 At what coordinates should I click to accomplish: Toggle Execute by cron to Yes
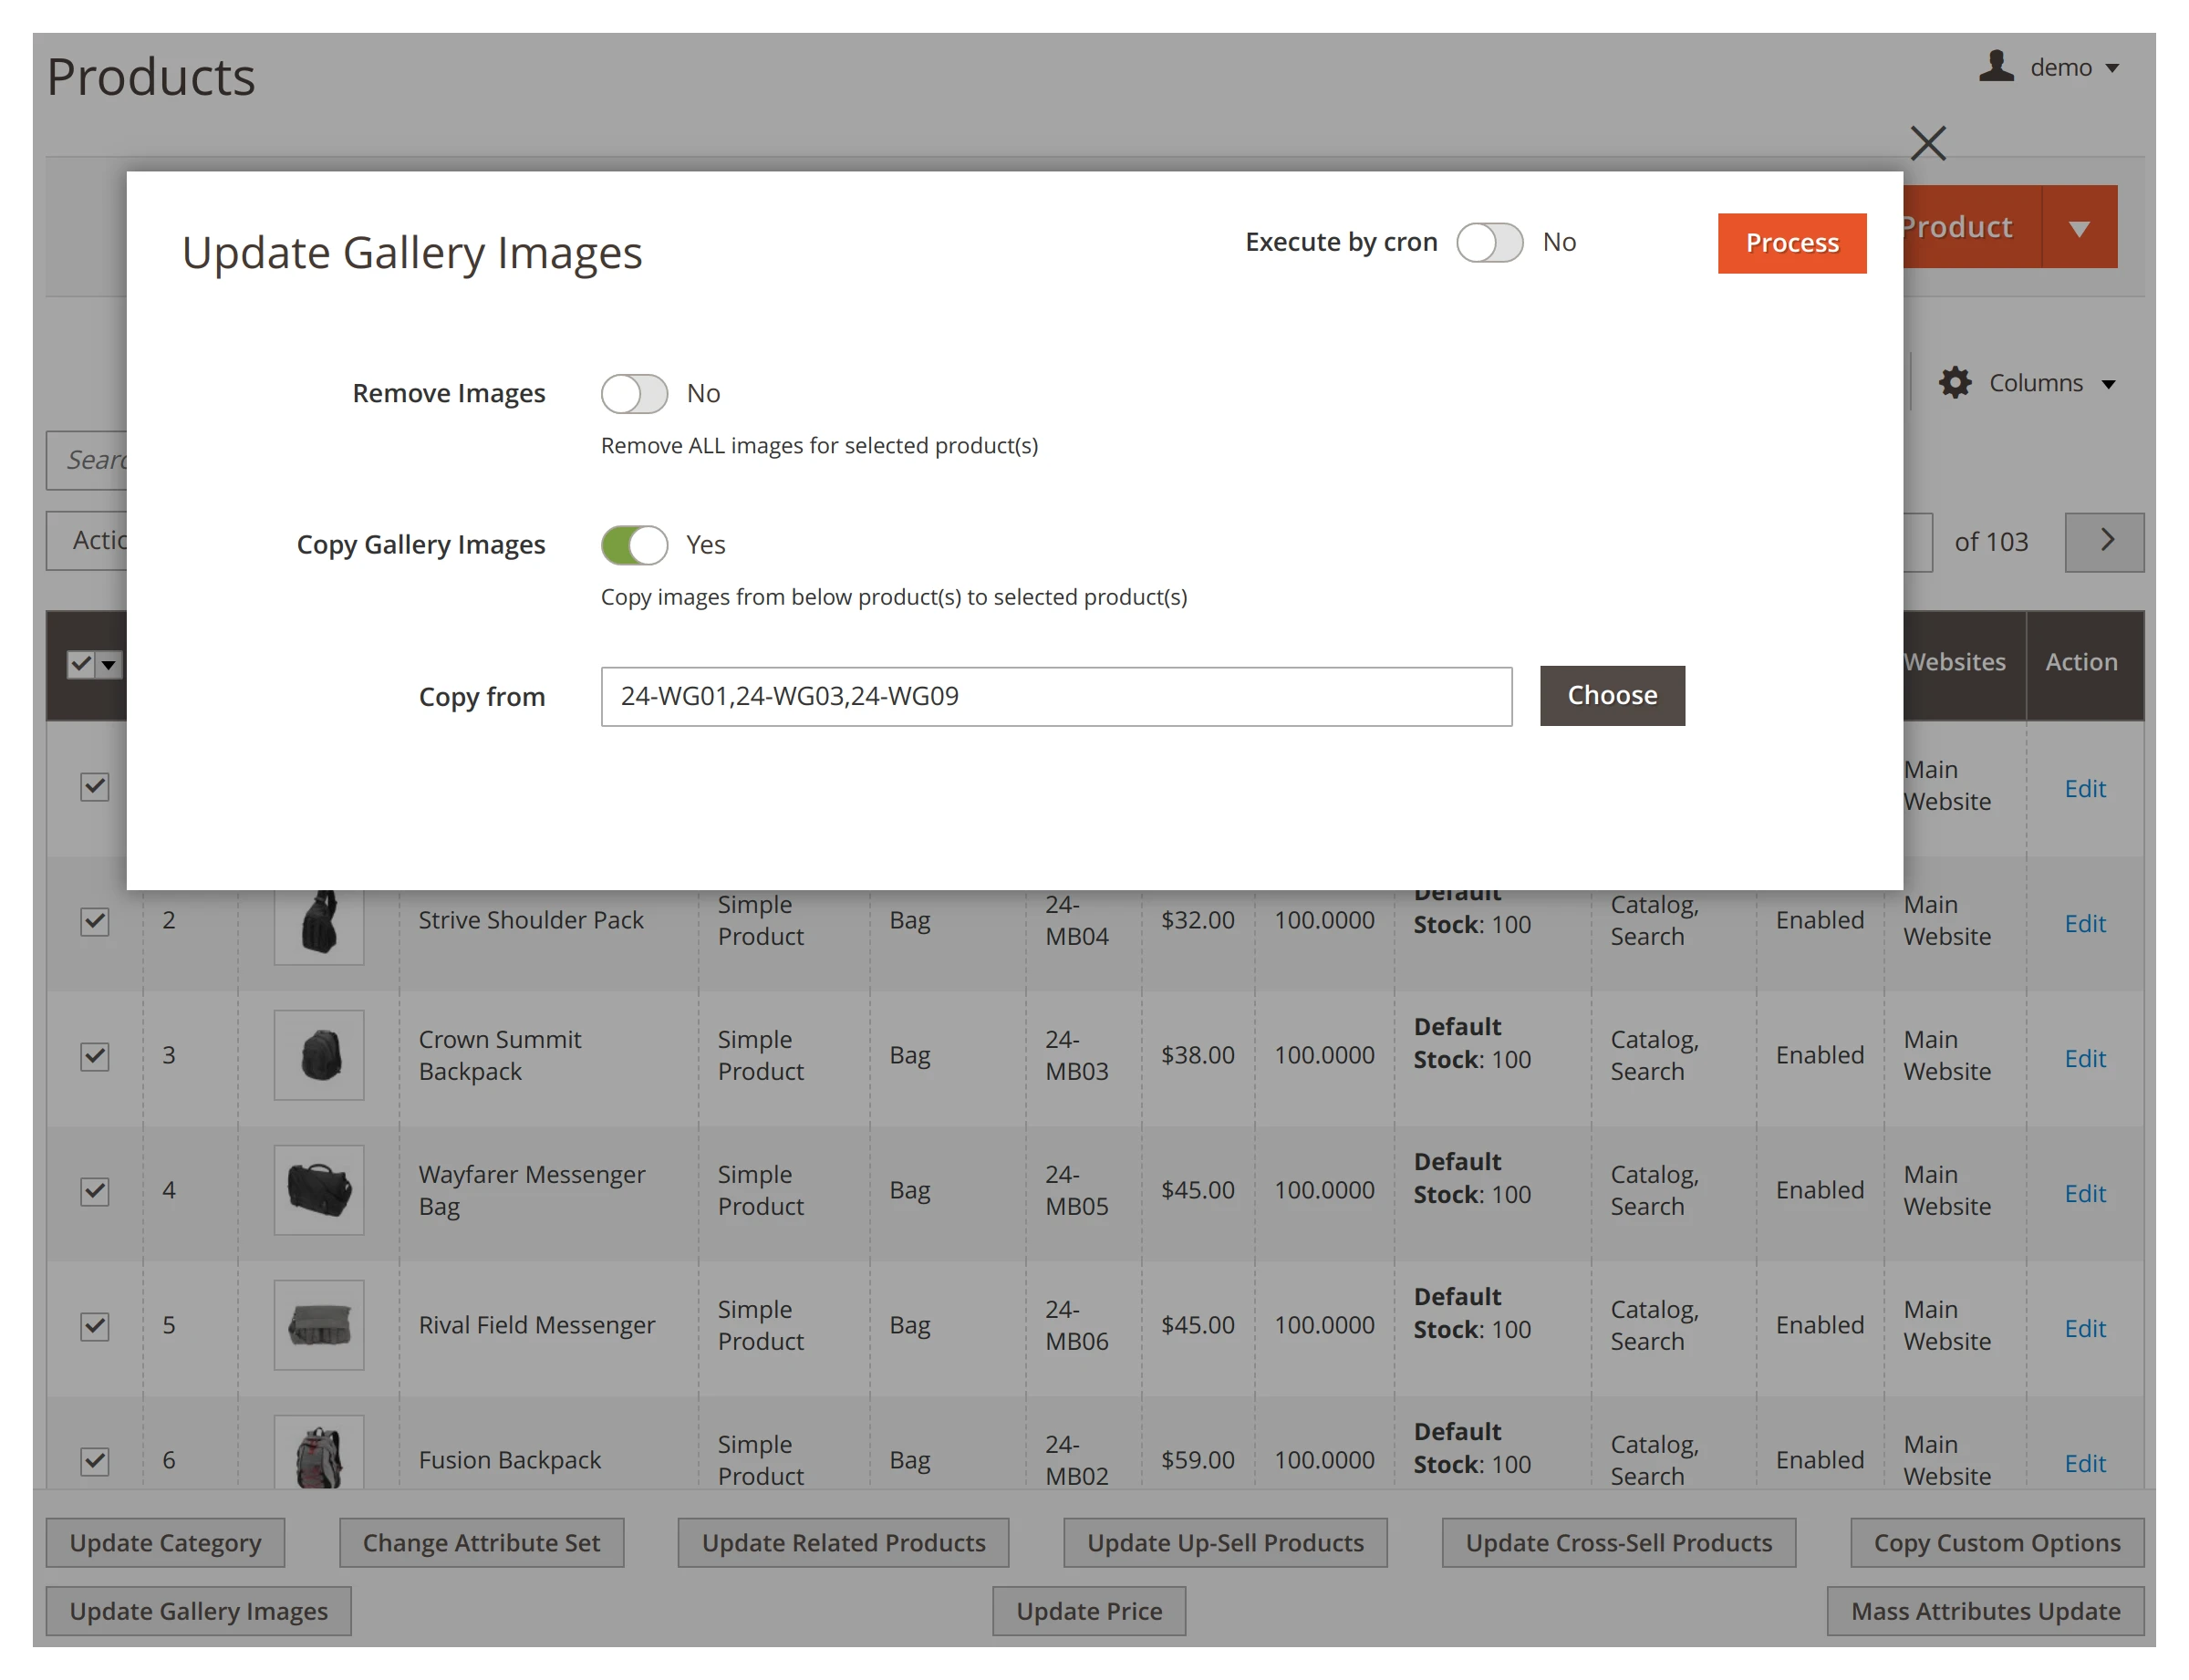pyautogui.click(x=1490, y=242)
